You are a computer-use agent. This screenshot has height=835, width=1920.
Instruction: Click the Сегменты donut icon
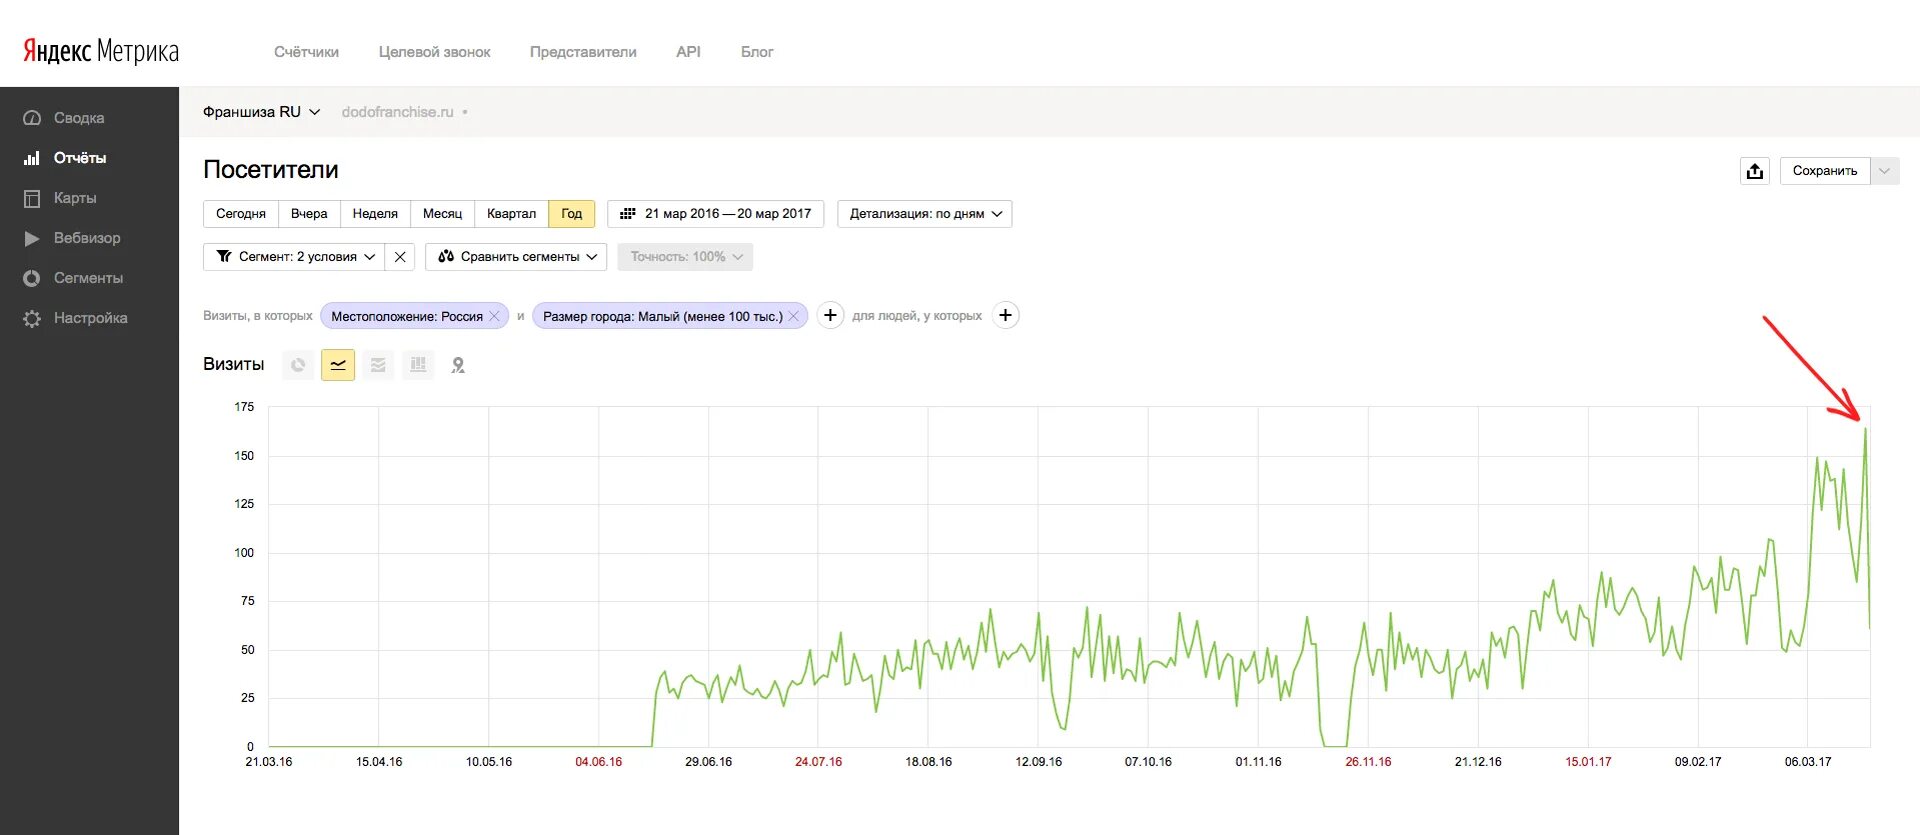(32, 278)
